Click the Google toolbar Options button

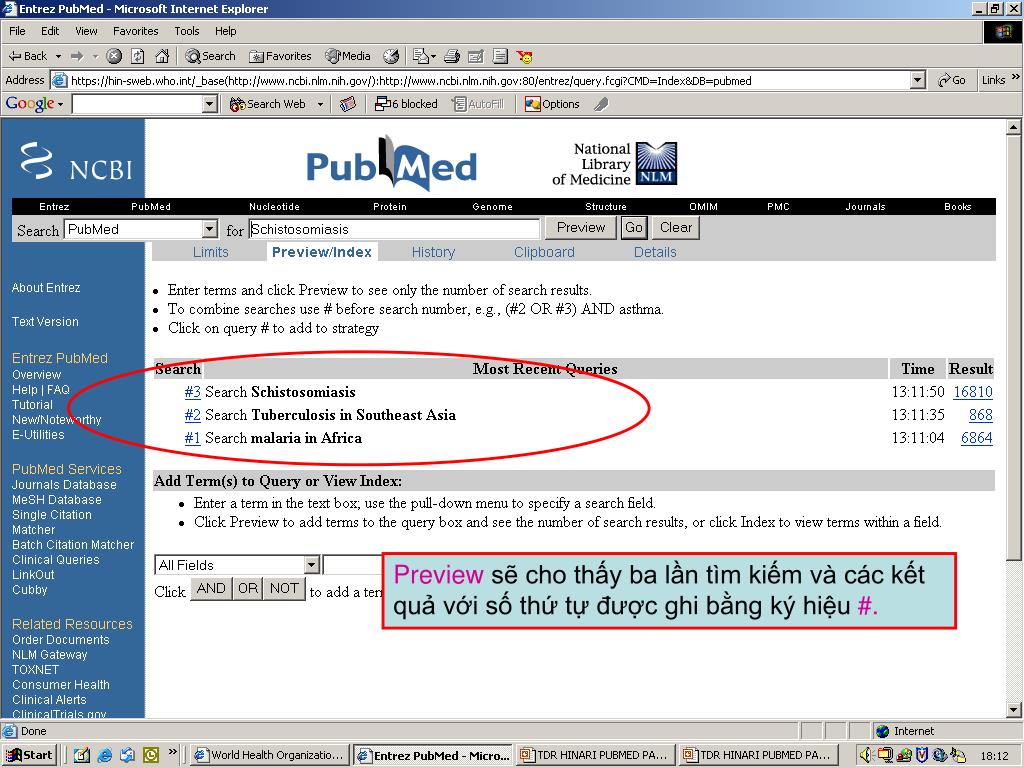point(552,104)
